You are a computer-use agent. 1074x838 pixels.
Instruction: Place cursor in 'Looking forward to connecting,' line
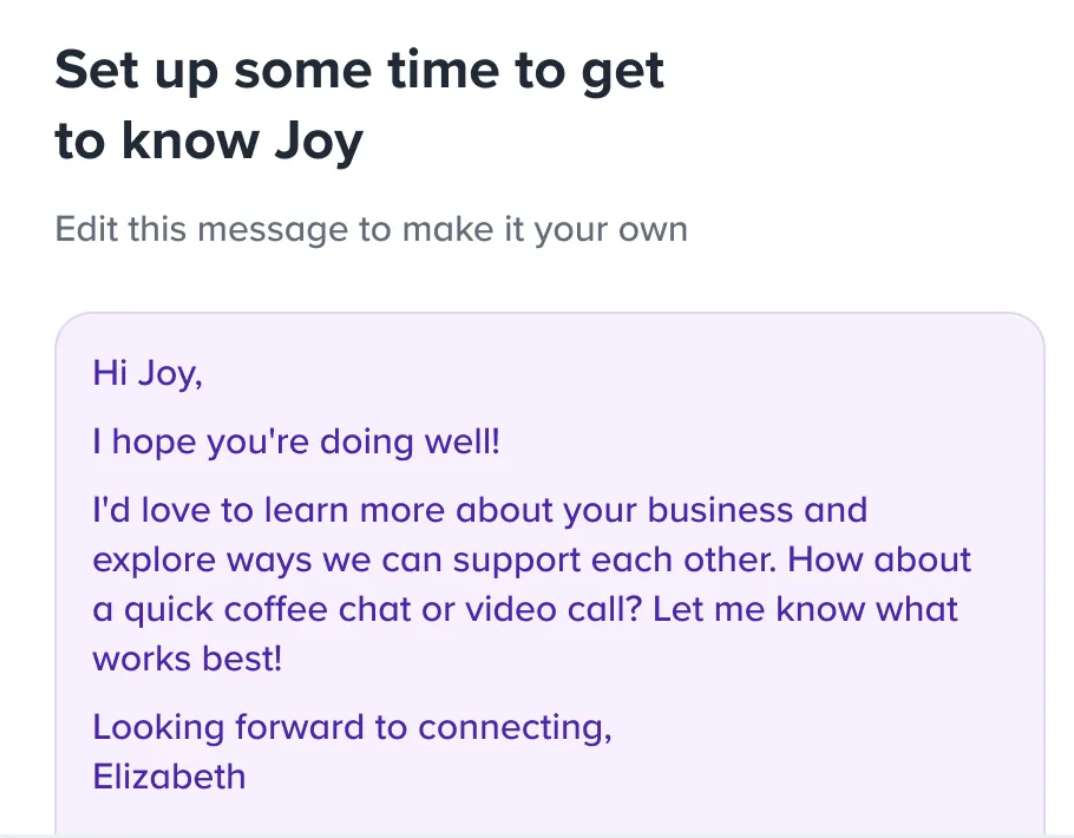pos(352,728)
